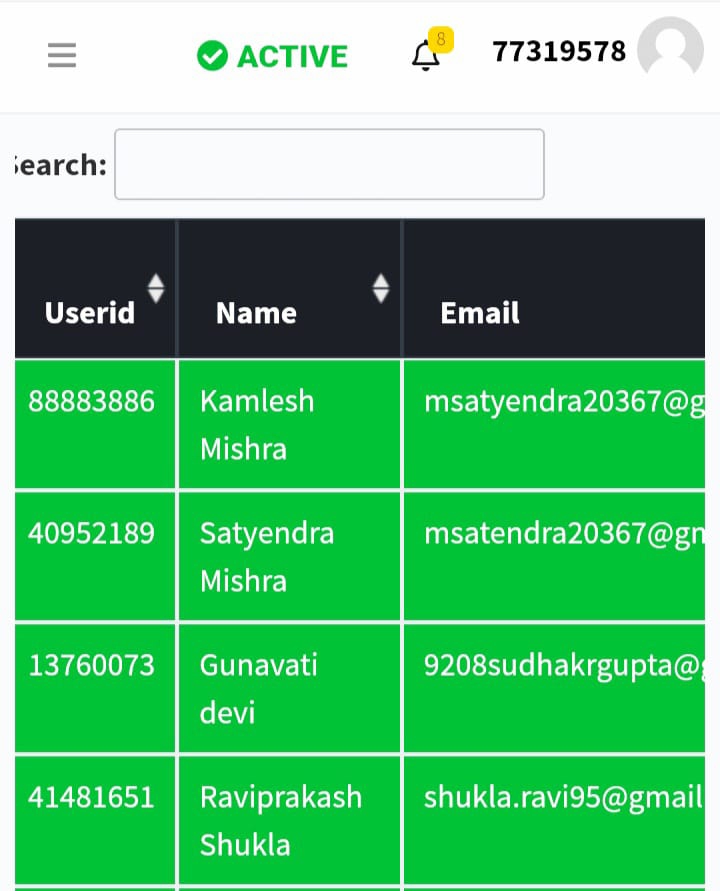Click the Email column header
Viewport: 720px width, 891px height.
coord(554,288)
